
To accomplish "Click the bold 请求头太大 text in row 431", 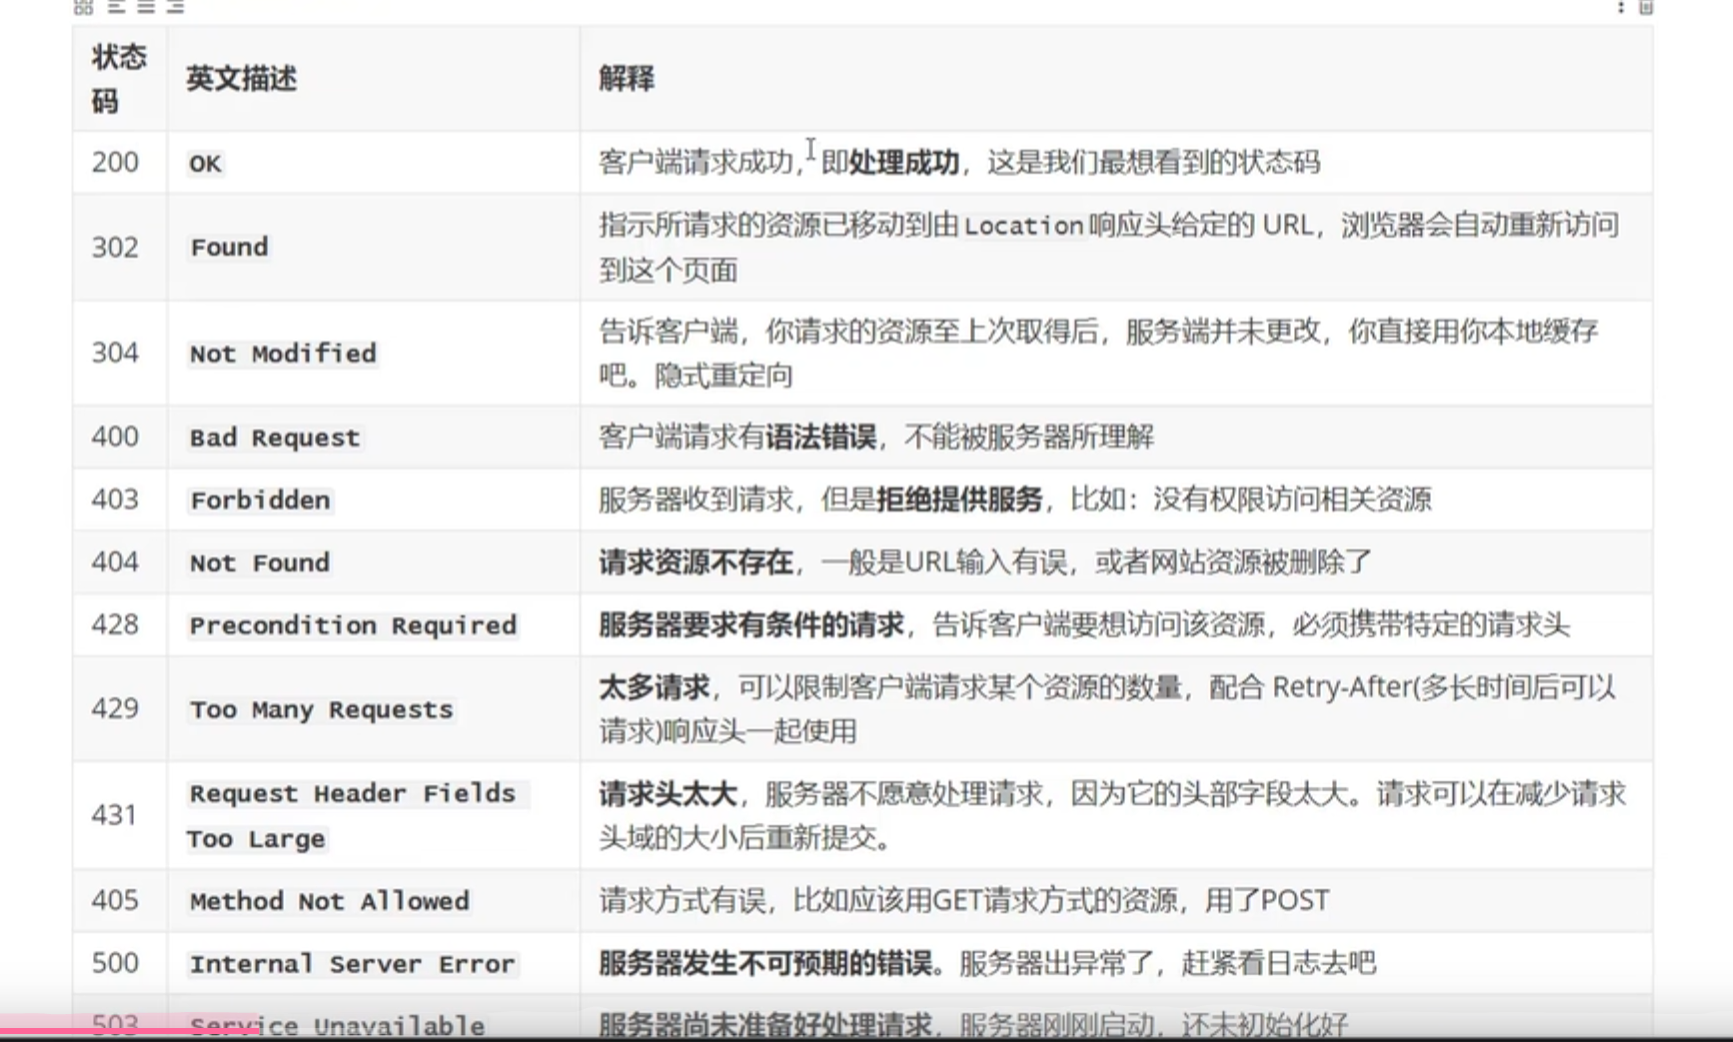I will tap(668, 795).
